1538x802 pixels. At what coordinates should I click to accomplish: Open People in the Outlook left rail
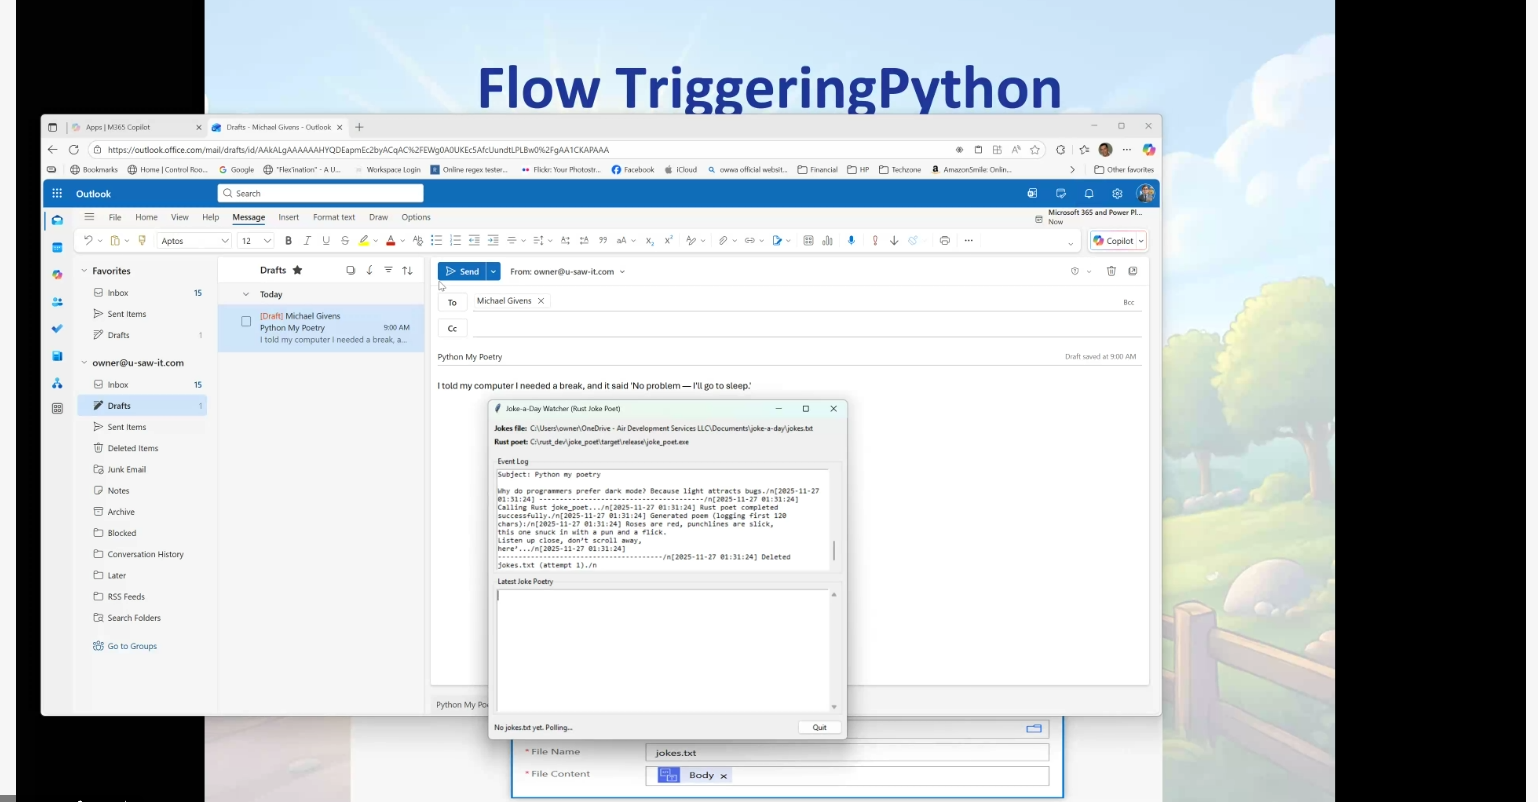point(57,301)
